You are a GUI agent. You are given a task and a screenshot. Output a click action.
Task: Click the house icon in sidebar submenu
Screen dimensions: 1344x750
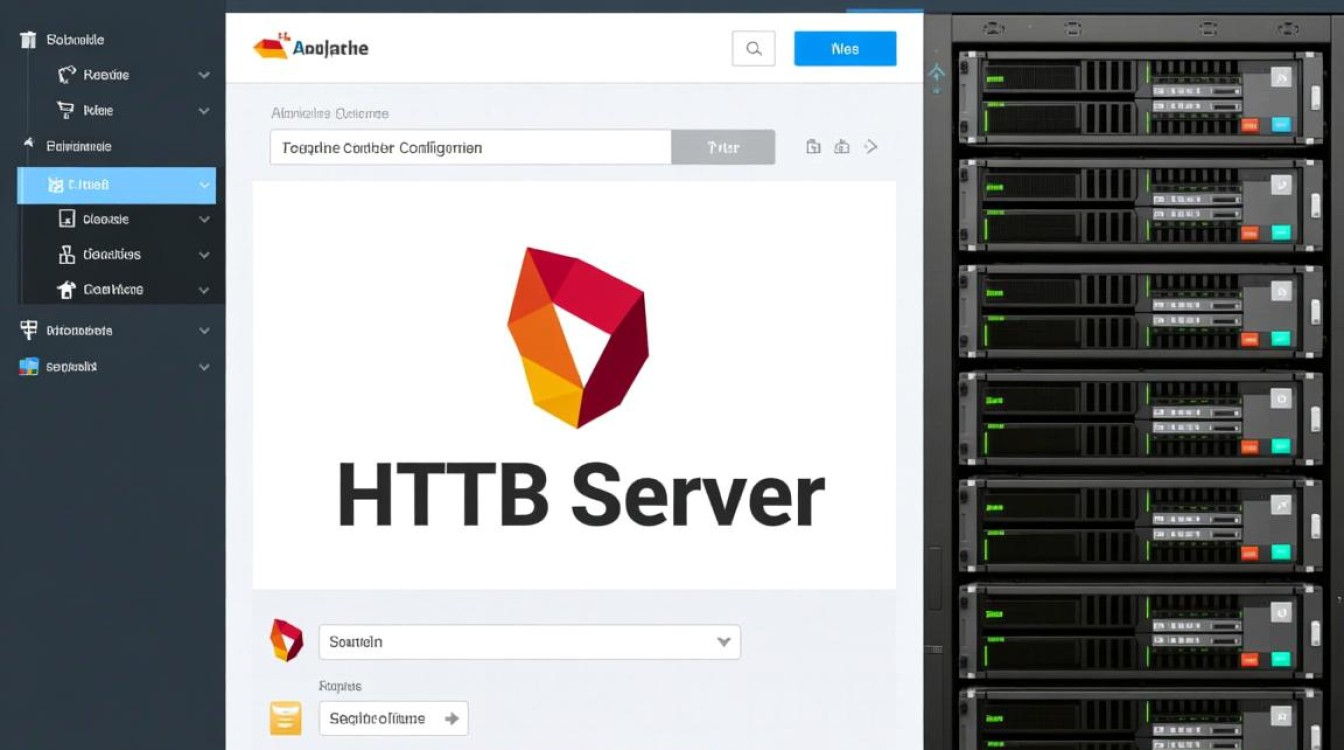67,290
